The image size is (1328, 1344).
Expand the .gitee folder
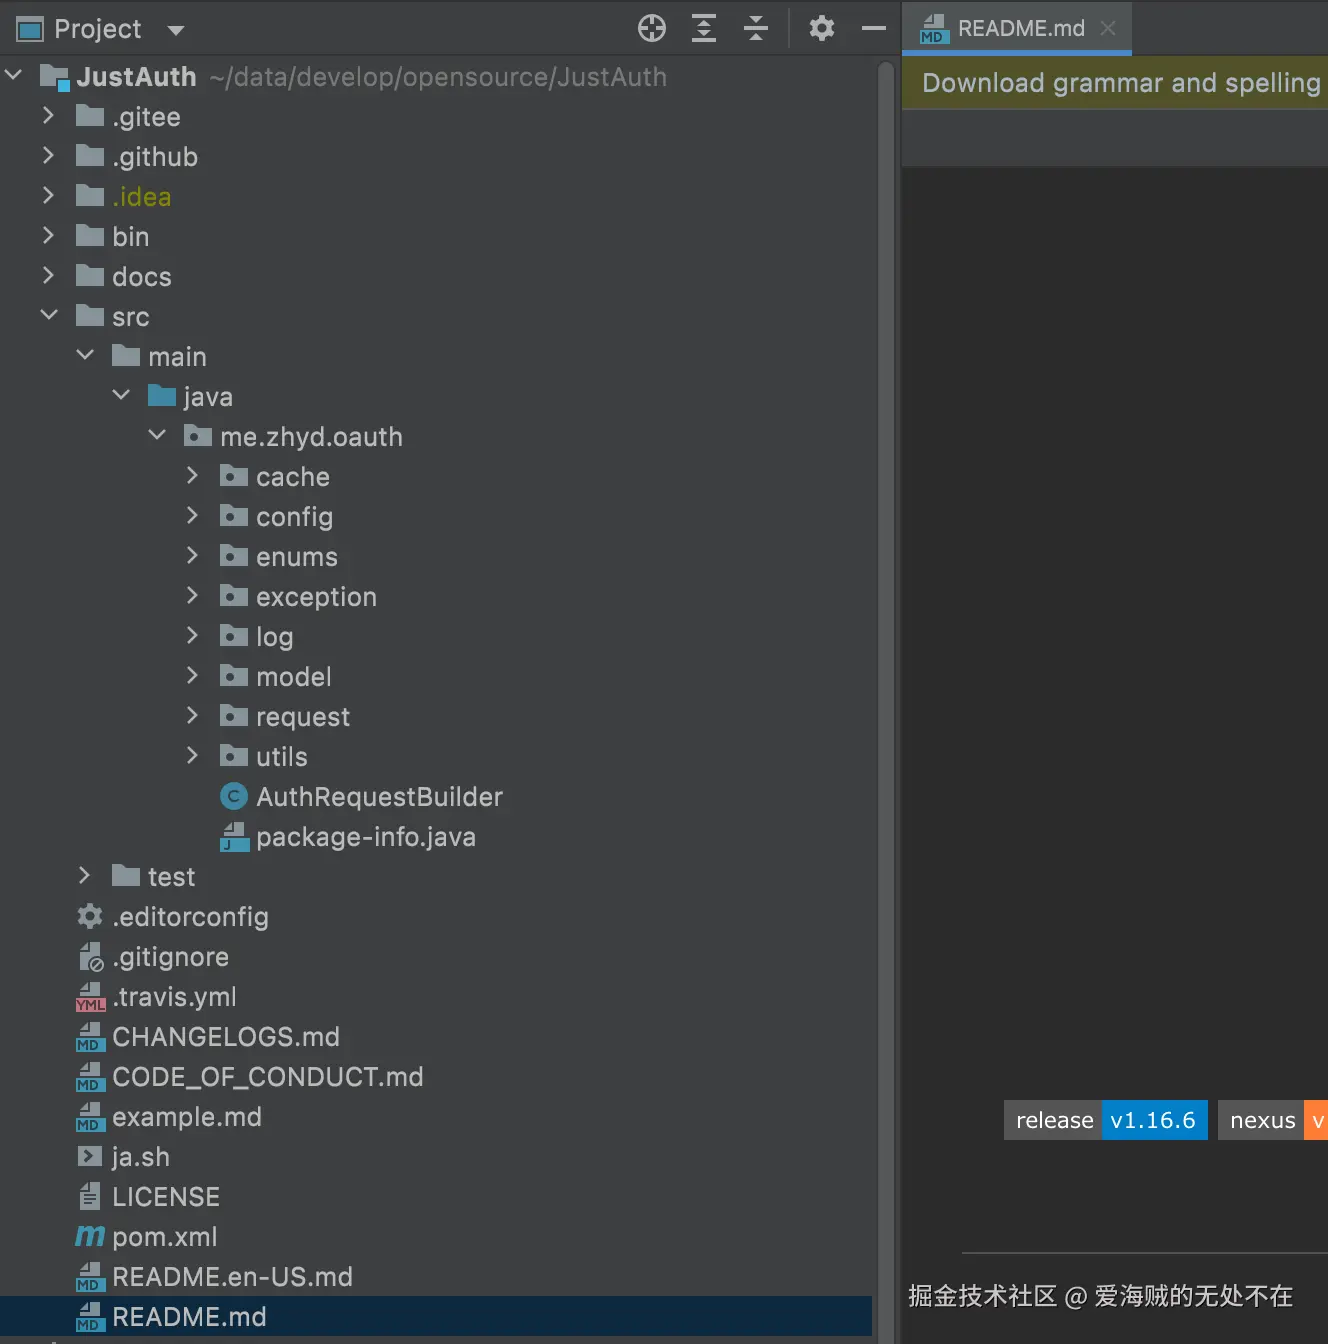tap(48, 116)
